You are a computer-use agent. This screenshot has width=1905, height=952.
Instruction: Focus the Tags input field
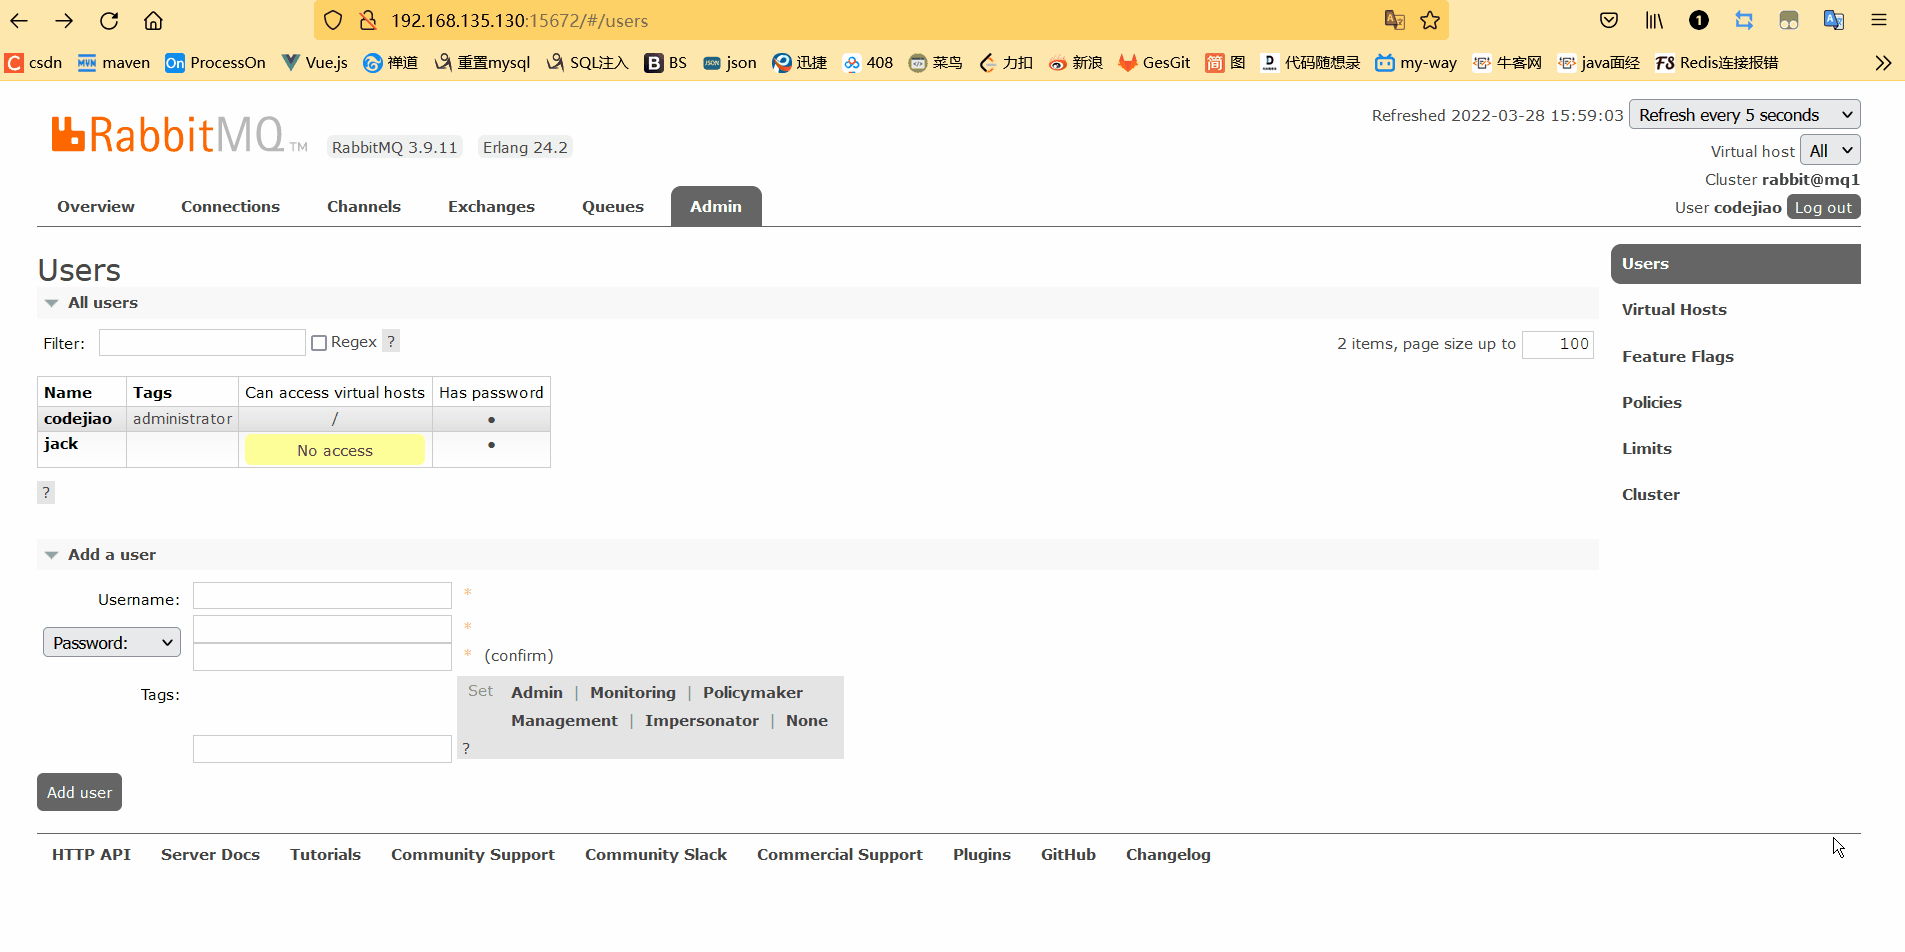coord(322,749)
